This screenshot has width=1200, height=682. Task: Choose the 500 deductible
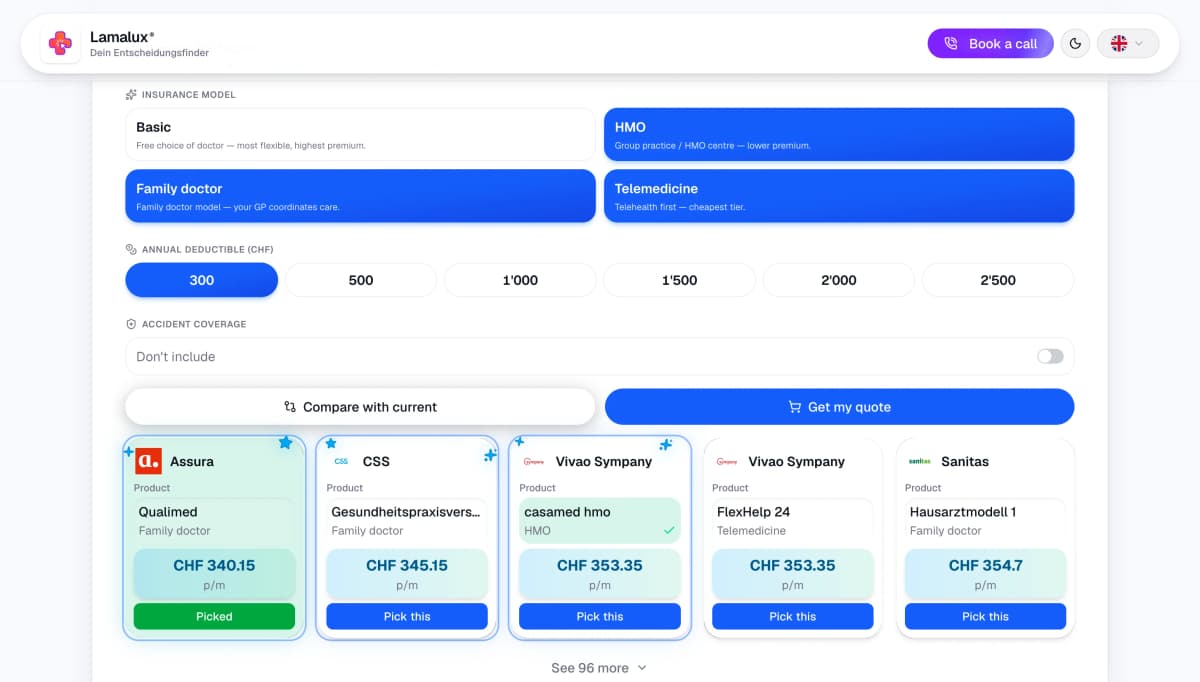click(x=361, y=280)
